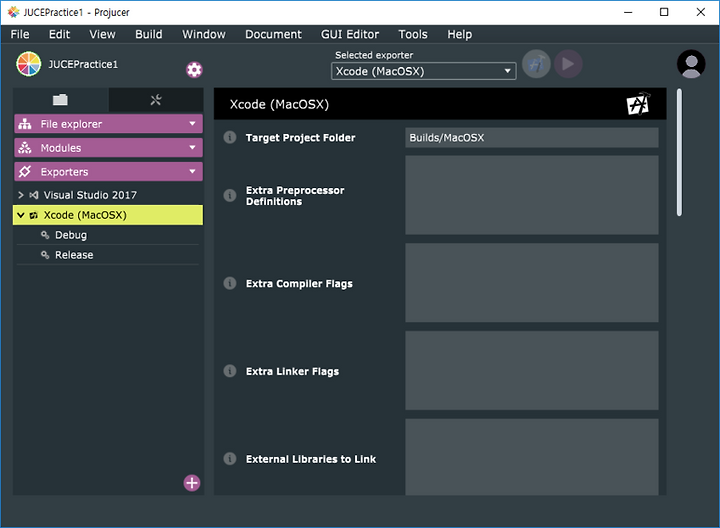Click the File explorer tree icon
Screen dimensions: 720x528
point(25,124)
